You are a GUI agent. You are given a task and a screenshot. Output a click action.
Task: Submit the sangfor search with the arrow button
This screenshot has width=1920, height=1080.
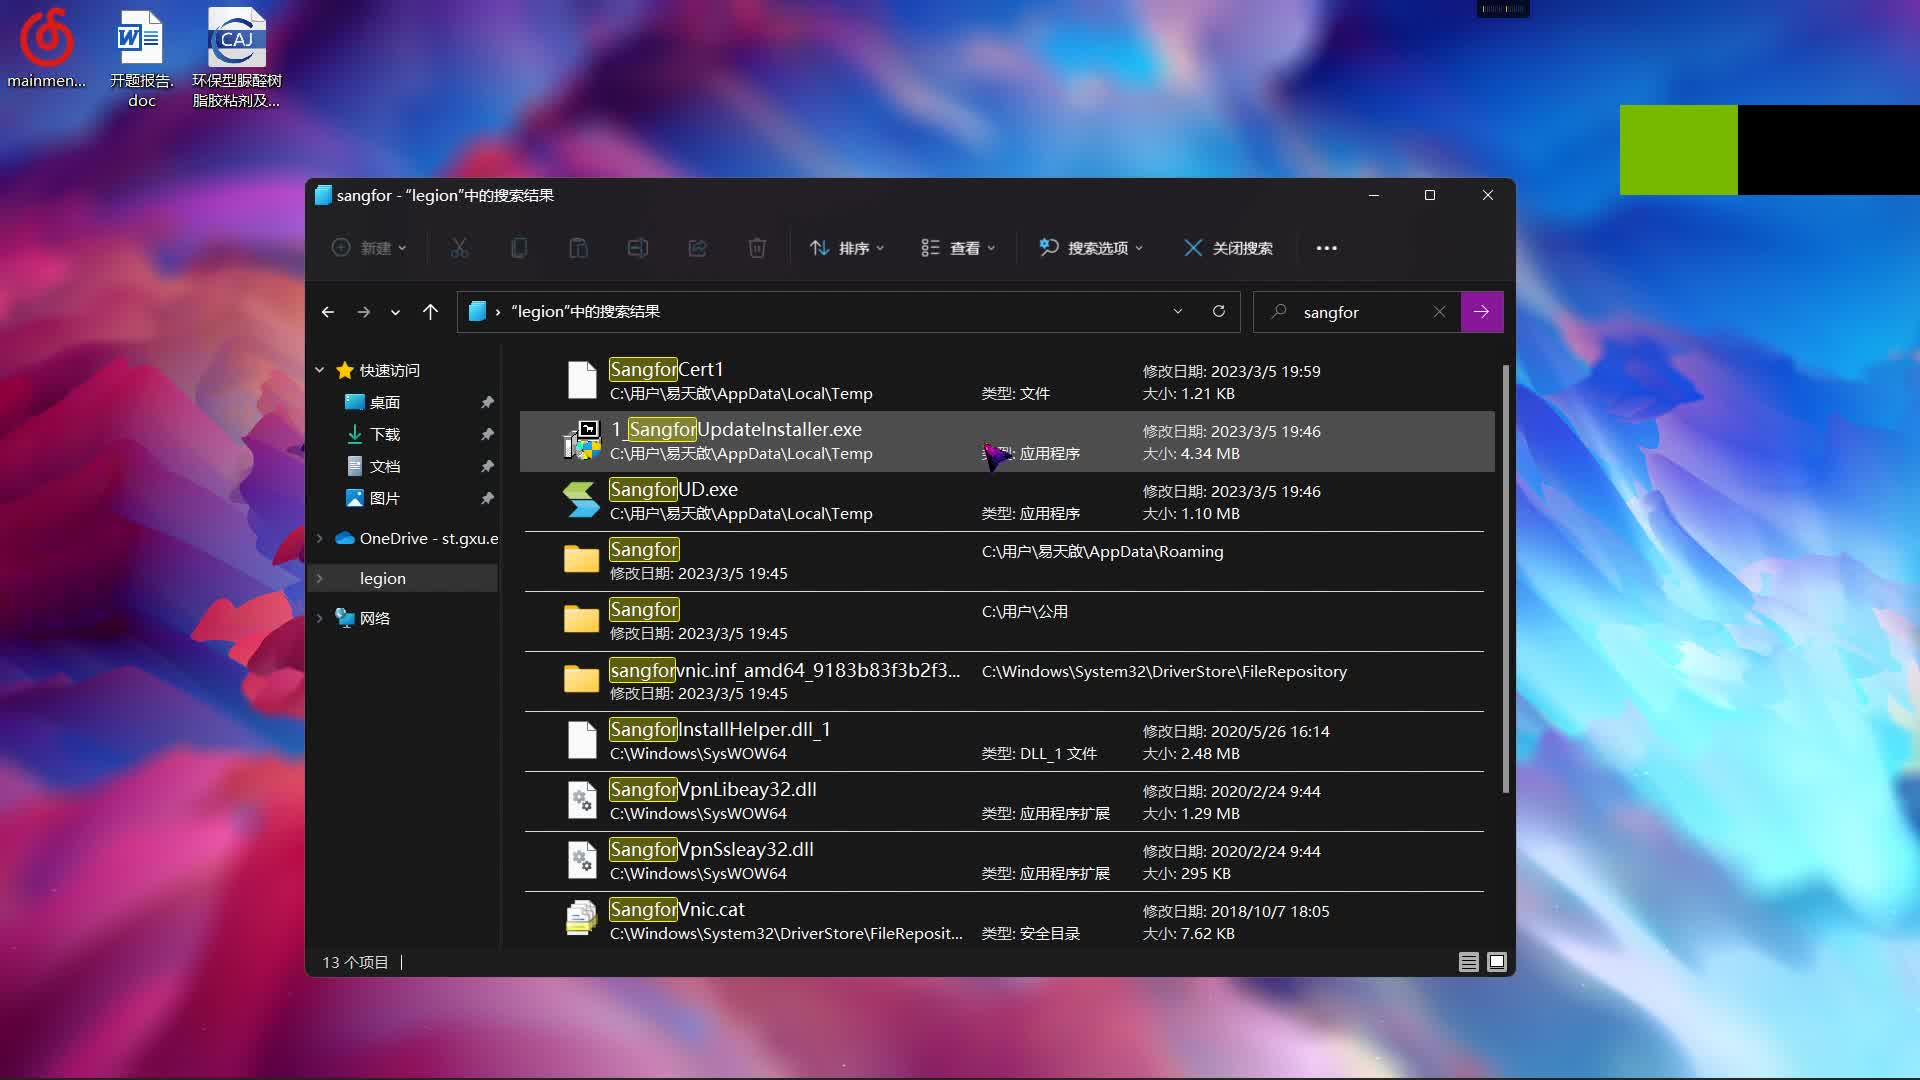coord(1482,311)
